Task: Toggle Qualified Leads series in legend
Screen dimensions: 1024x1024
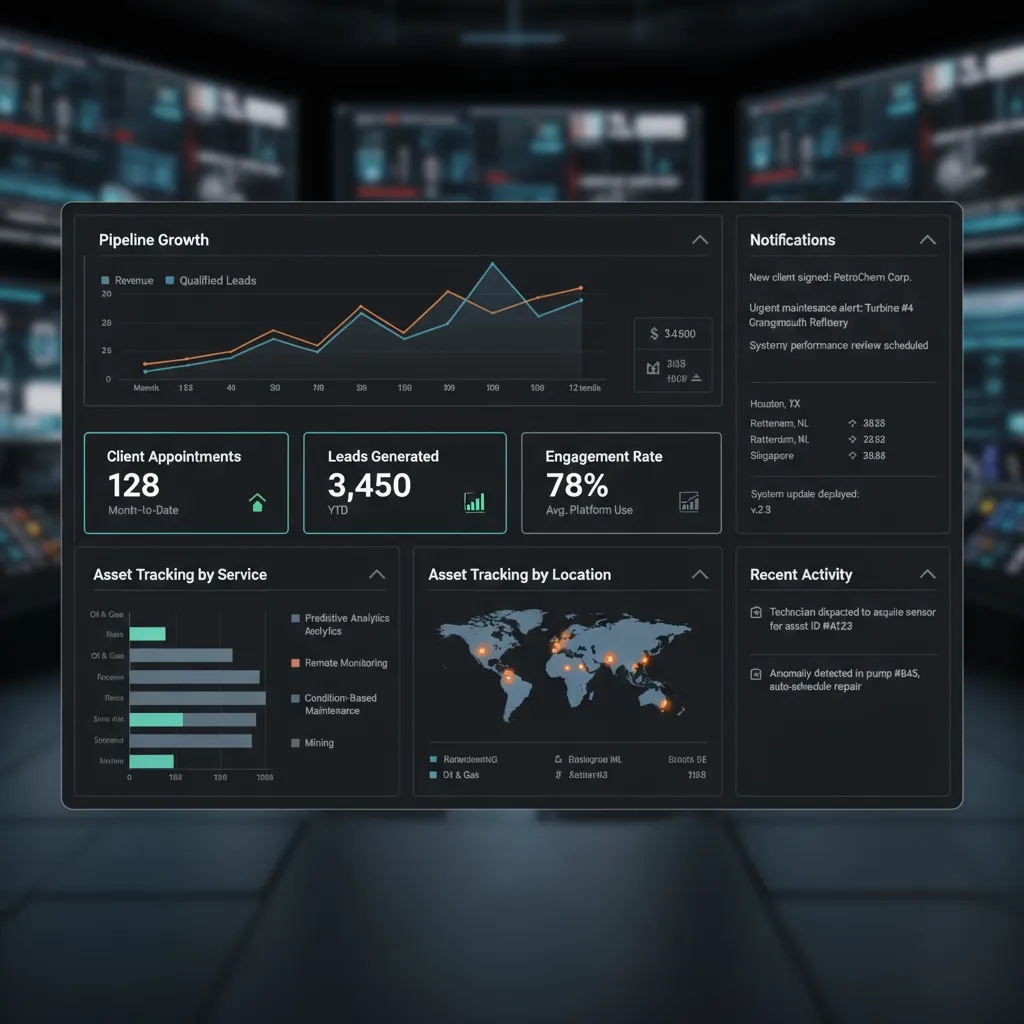Action: point(211,280)
